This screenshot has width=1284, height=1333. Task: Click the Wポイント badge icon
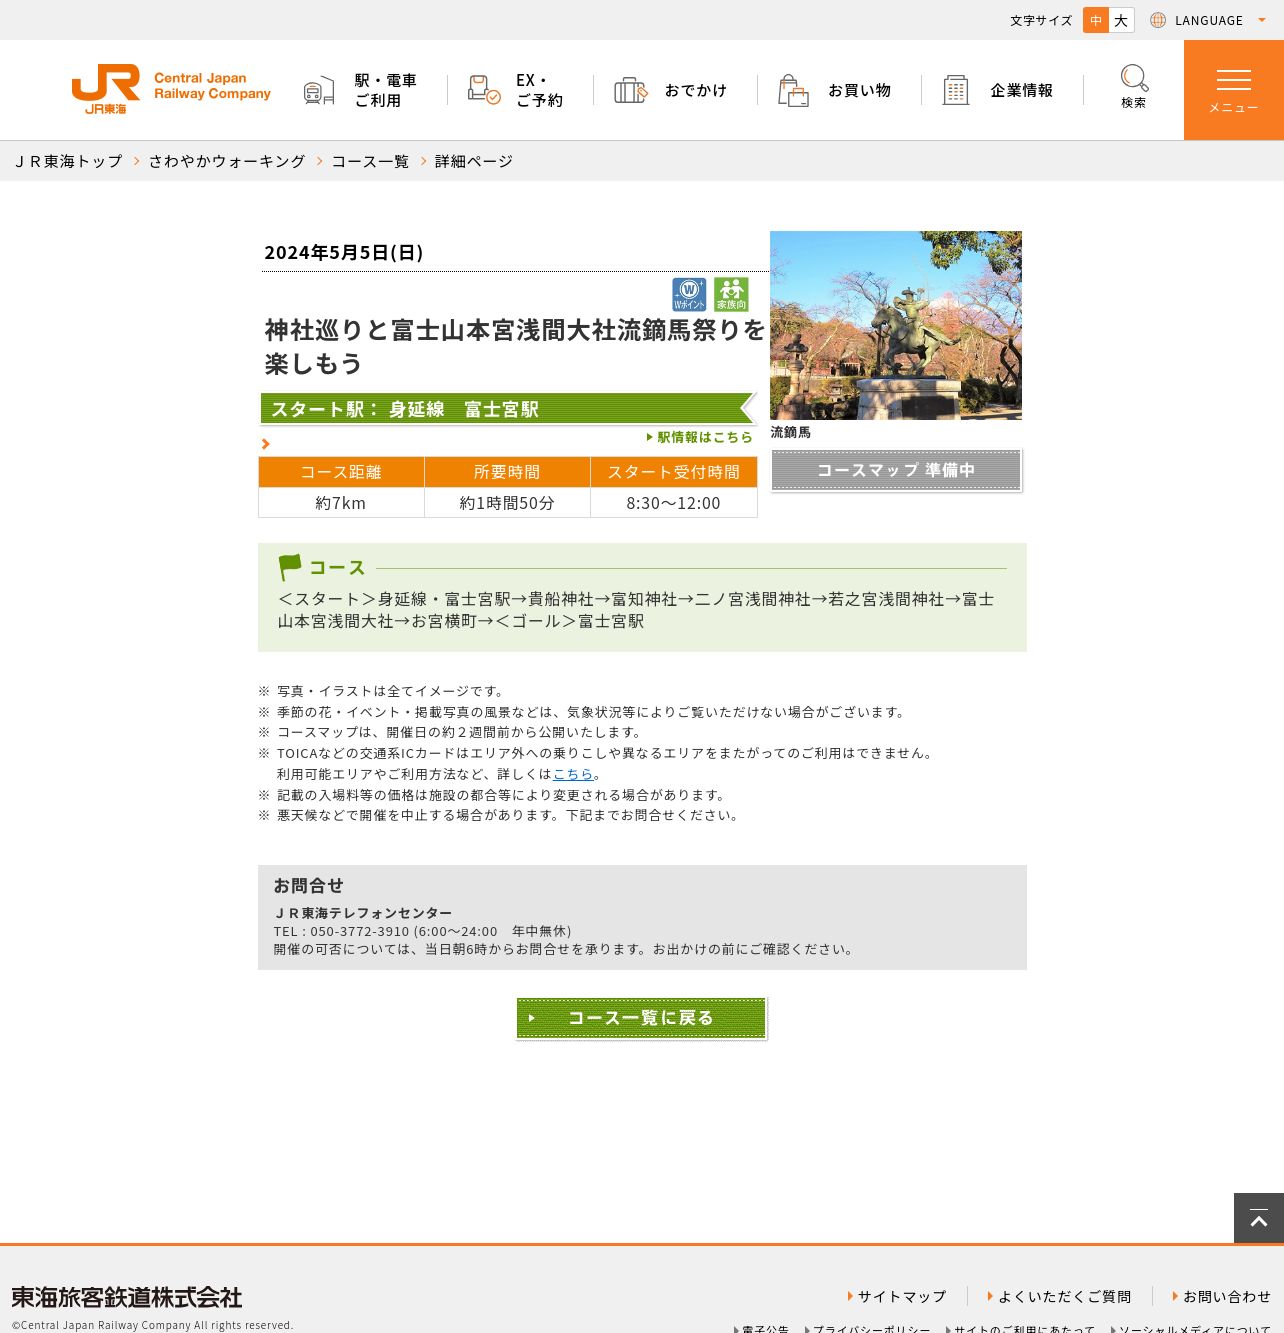coord(689,294)
